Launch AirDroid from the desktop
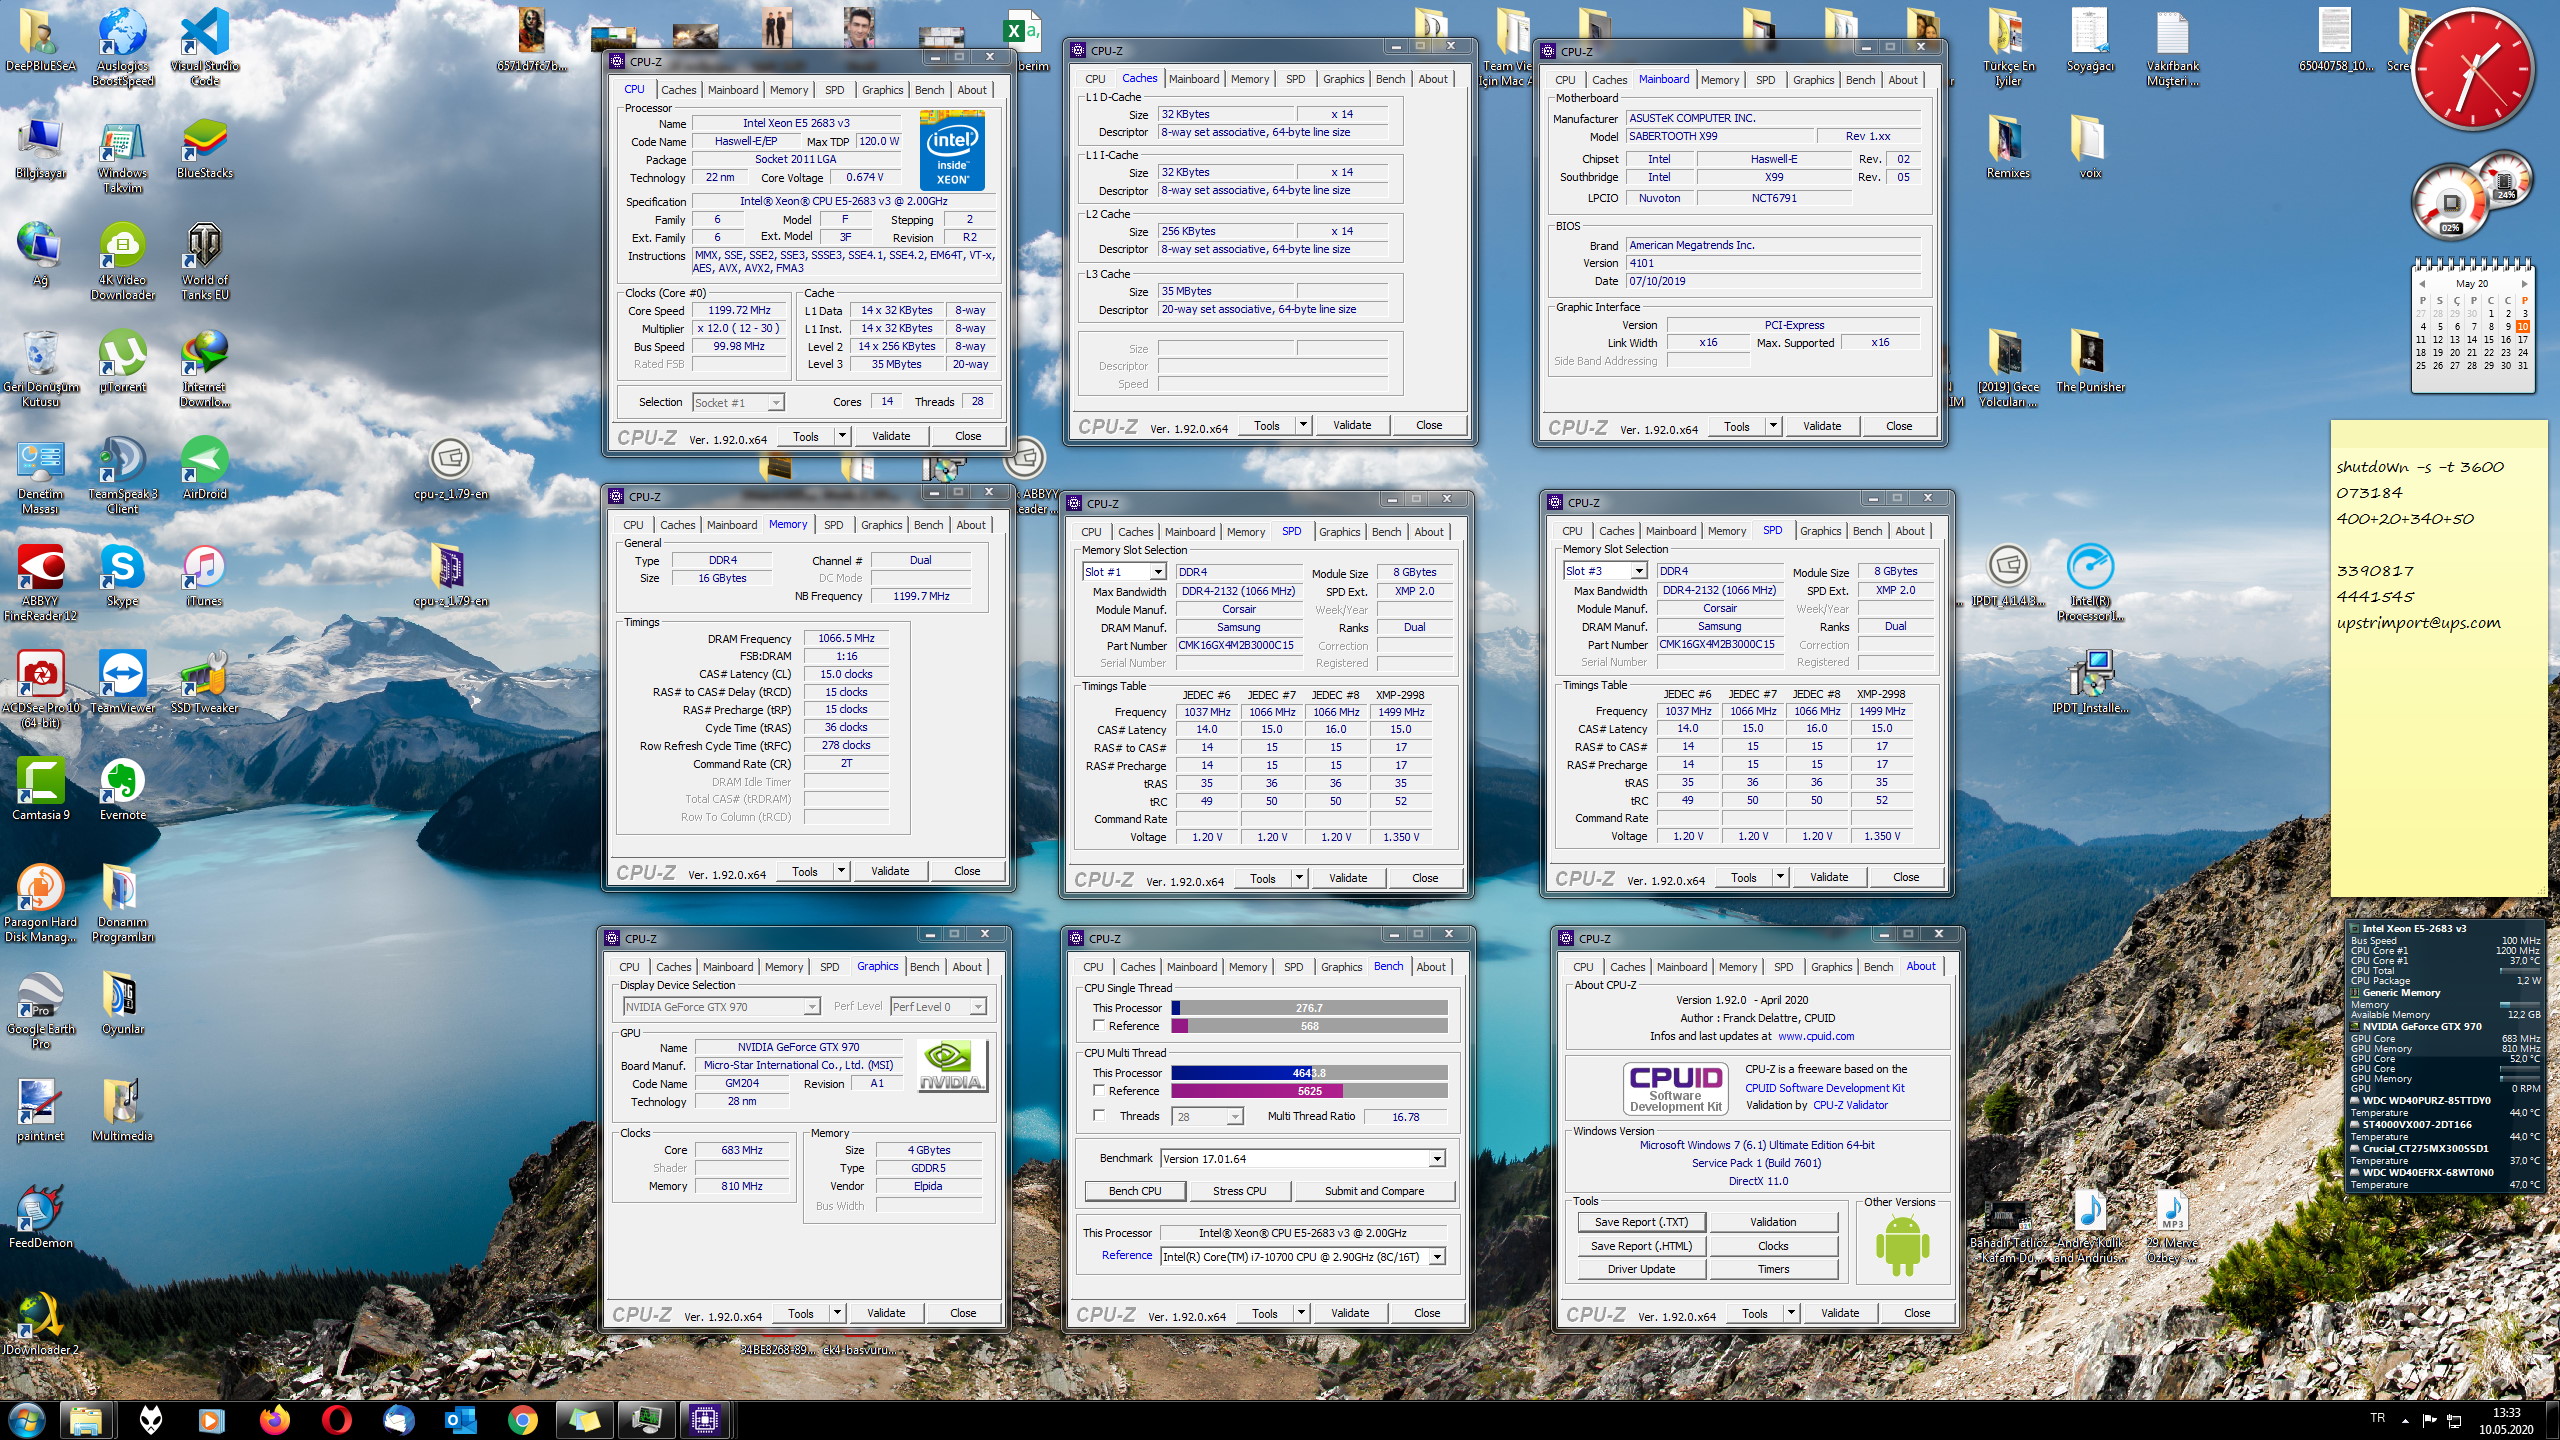This screenshot has width=2560, height=1440. pos(204,468)
